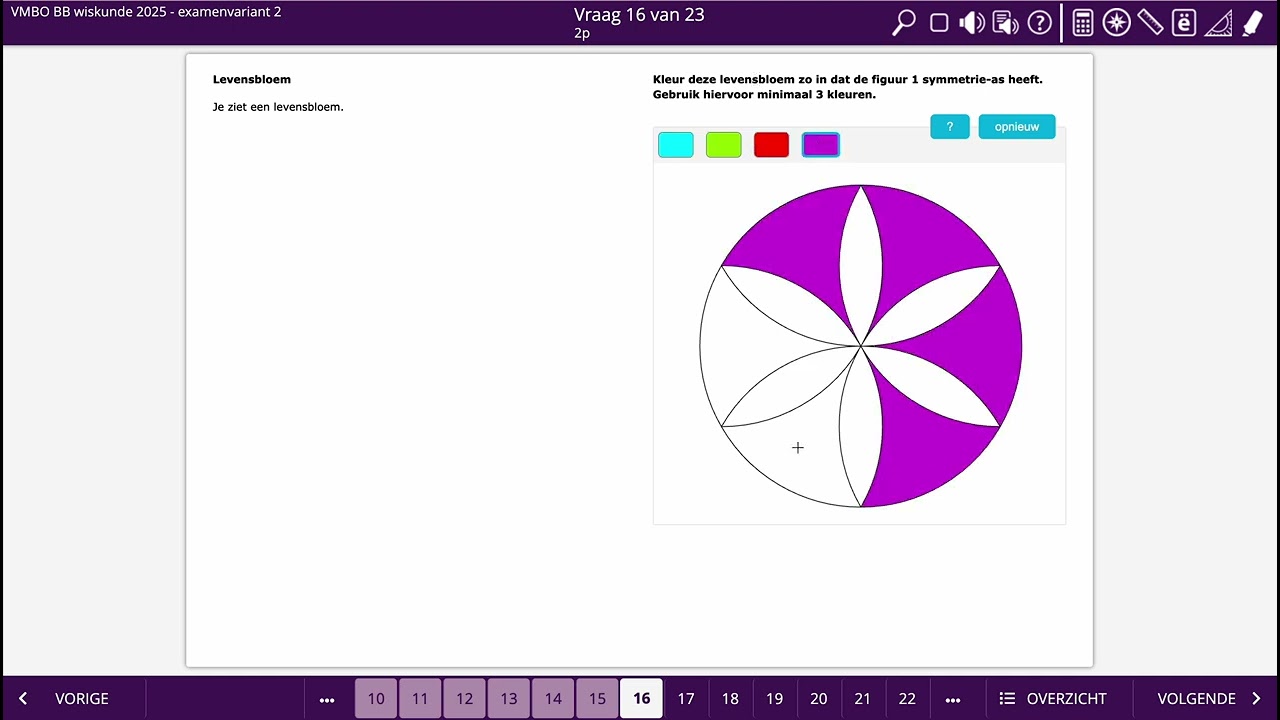Pick the green color swatch

click(724, 145)
